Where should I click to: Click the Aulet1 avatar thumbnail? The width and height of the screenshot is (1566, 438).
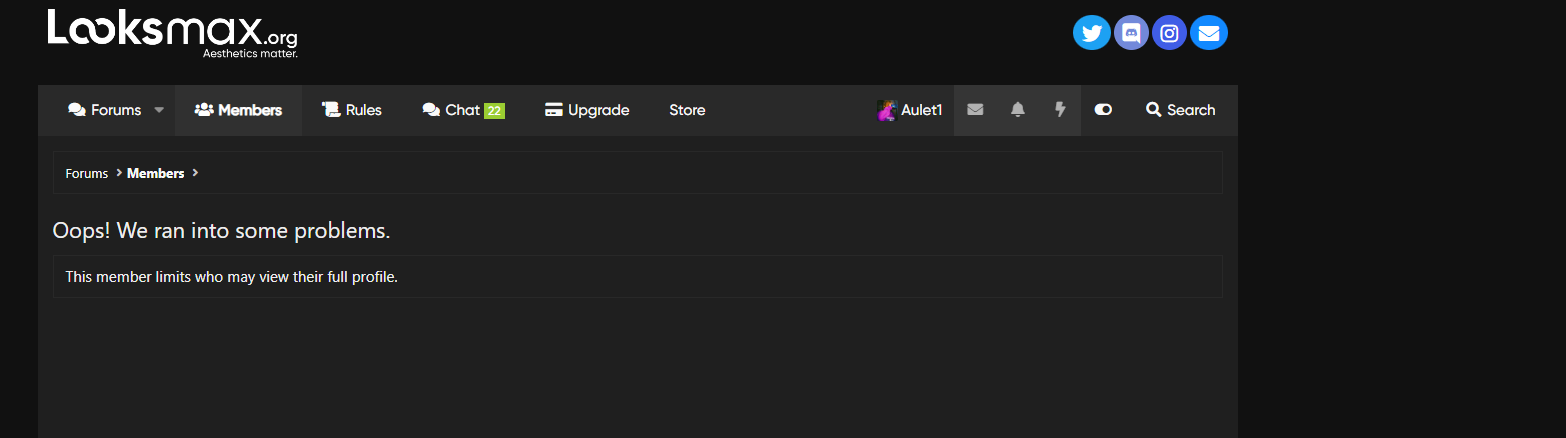[886, 110]
